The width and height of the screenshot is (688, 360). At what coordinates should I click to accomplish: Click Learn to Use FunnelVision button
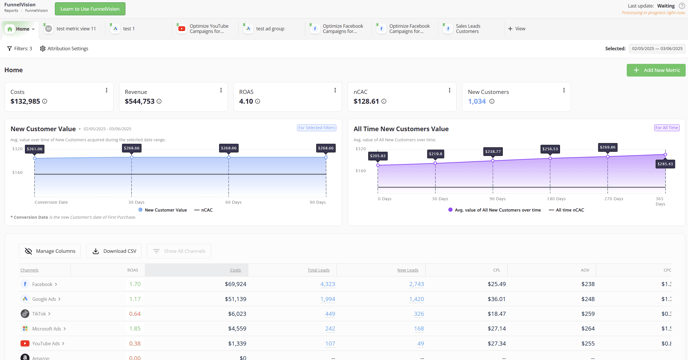click(90, 9)
